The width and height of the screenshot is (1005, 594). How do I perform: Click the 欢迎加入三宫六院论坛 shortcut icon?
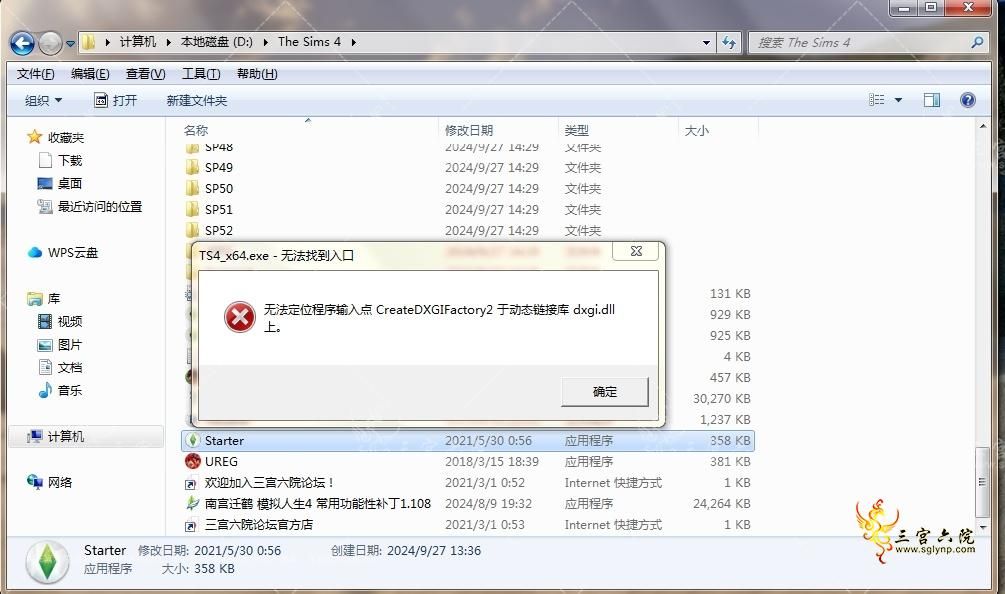pos(190,484)
